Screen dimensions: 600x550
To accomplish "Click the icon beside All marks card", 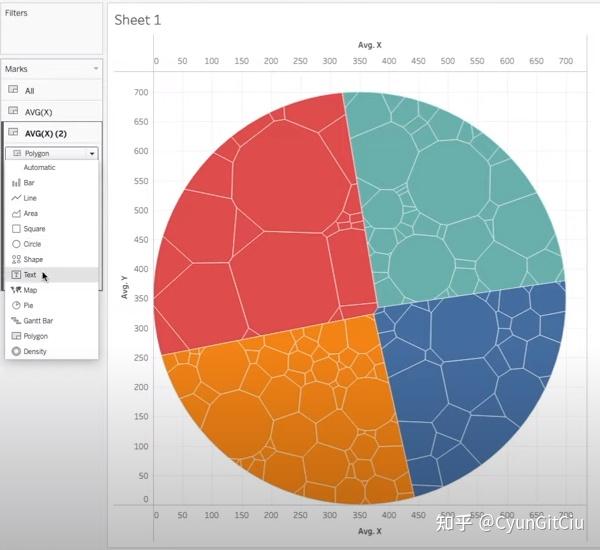I will click(x=13, y=90).
